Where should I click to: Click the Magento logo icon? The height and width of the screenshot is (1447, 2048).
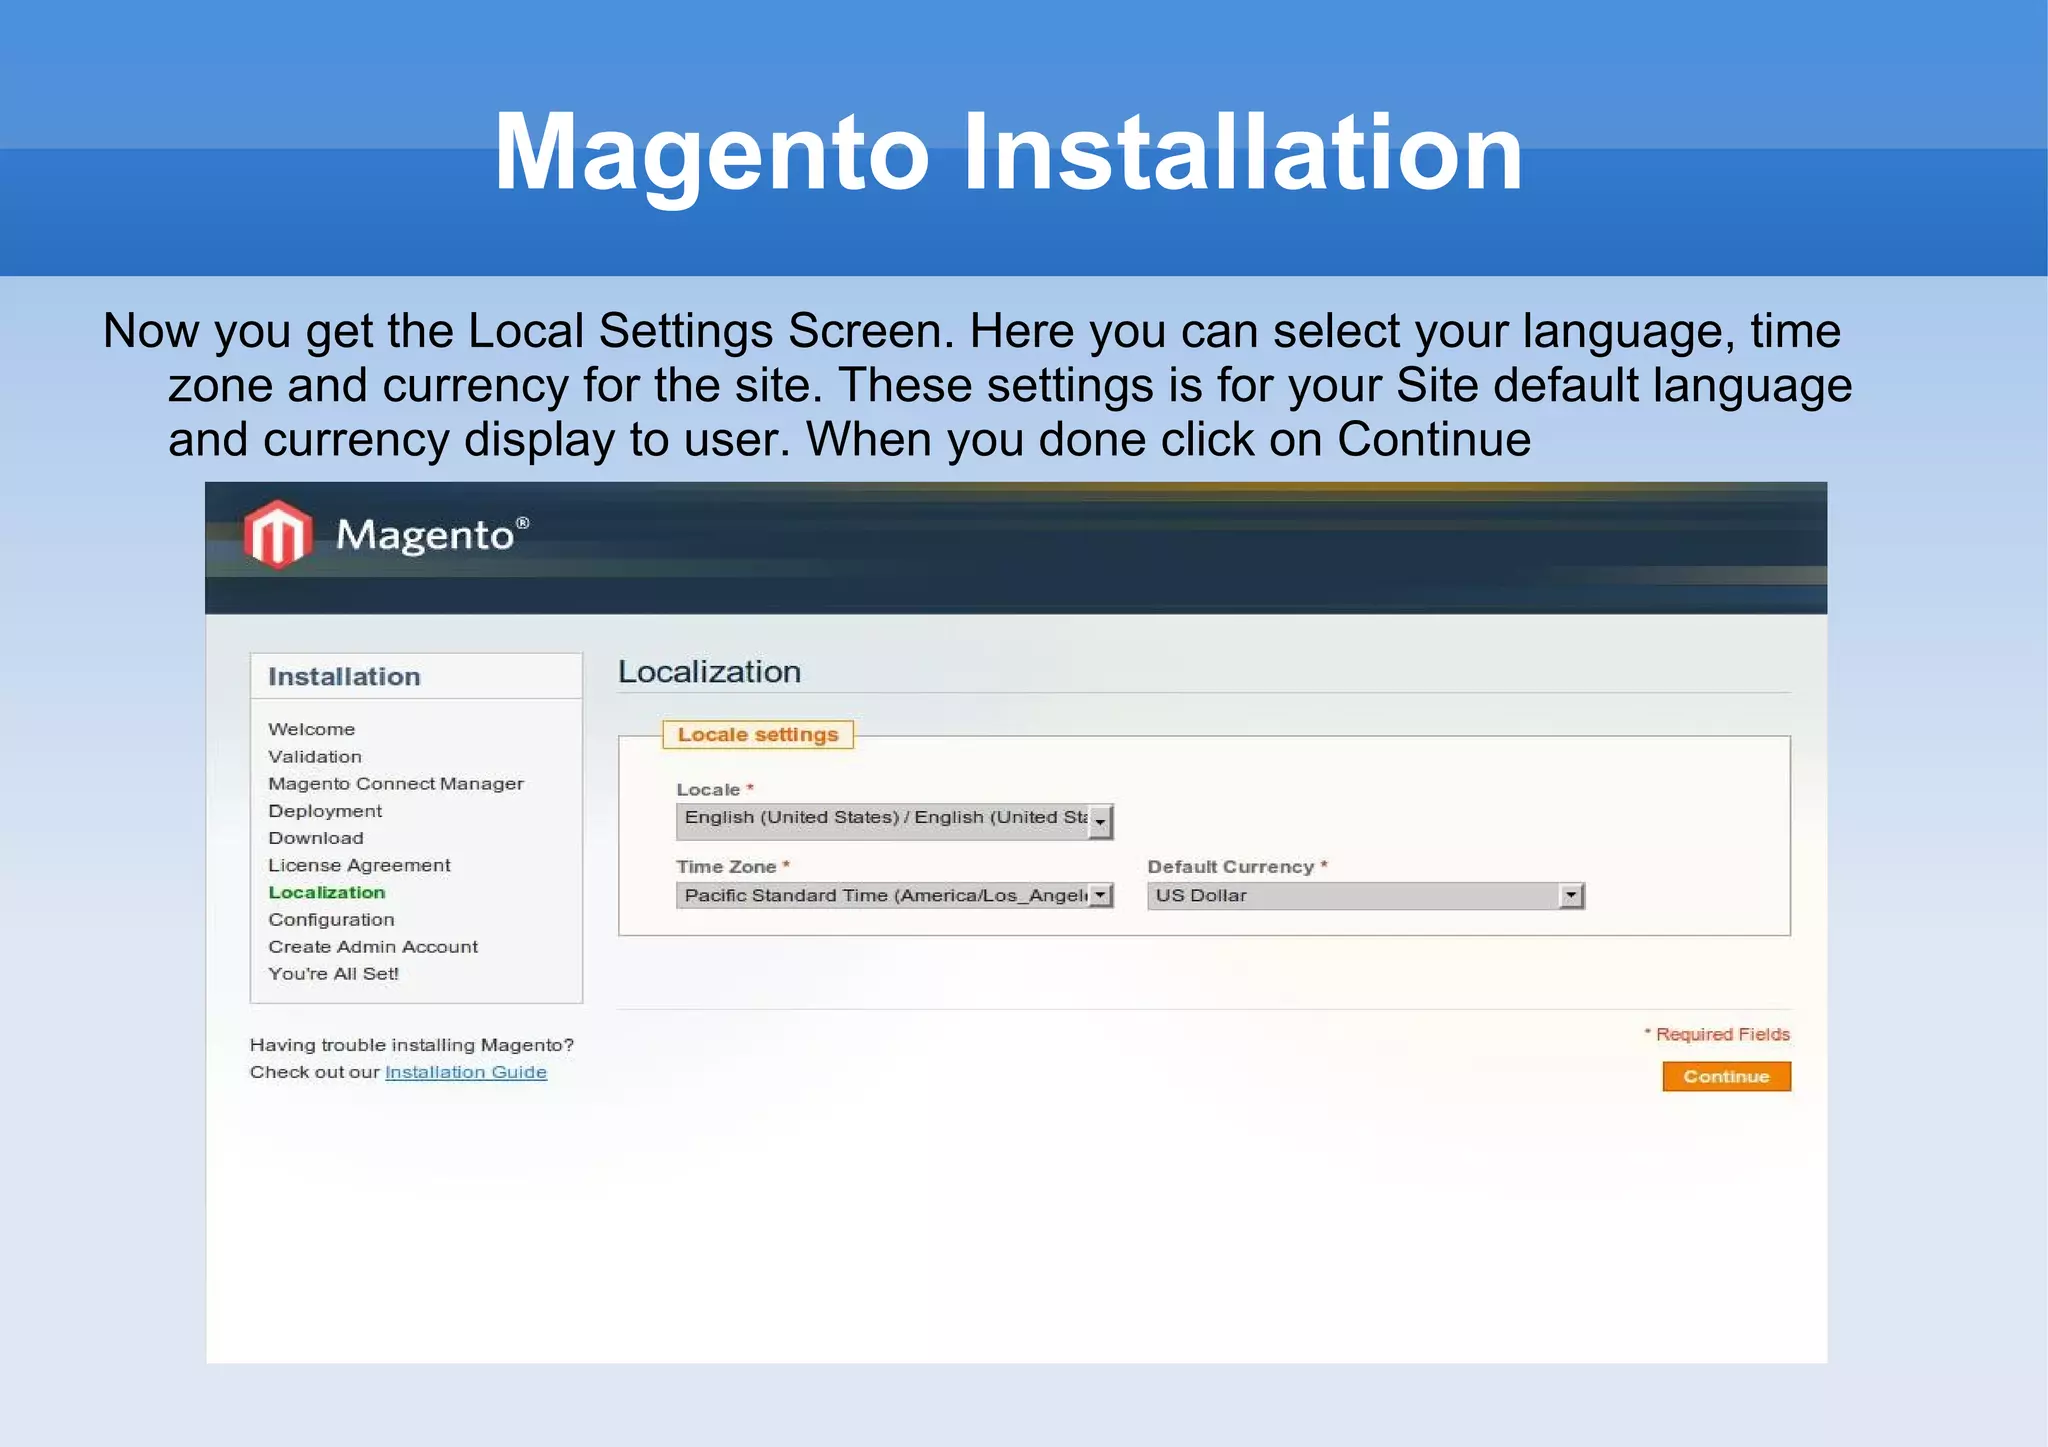pyautogui.click(x=278, y=534)
